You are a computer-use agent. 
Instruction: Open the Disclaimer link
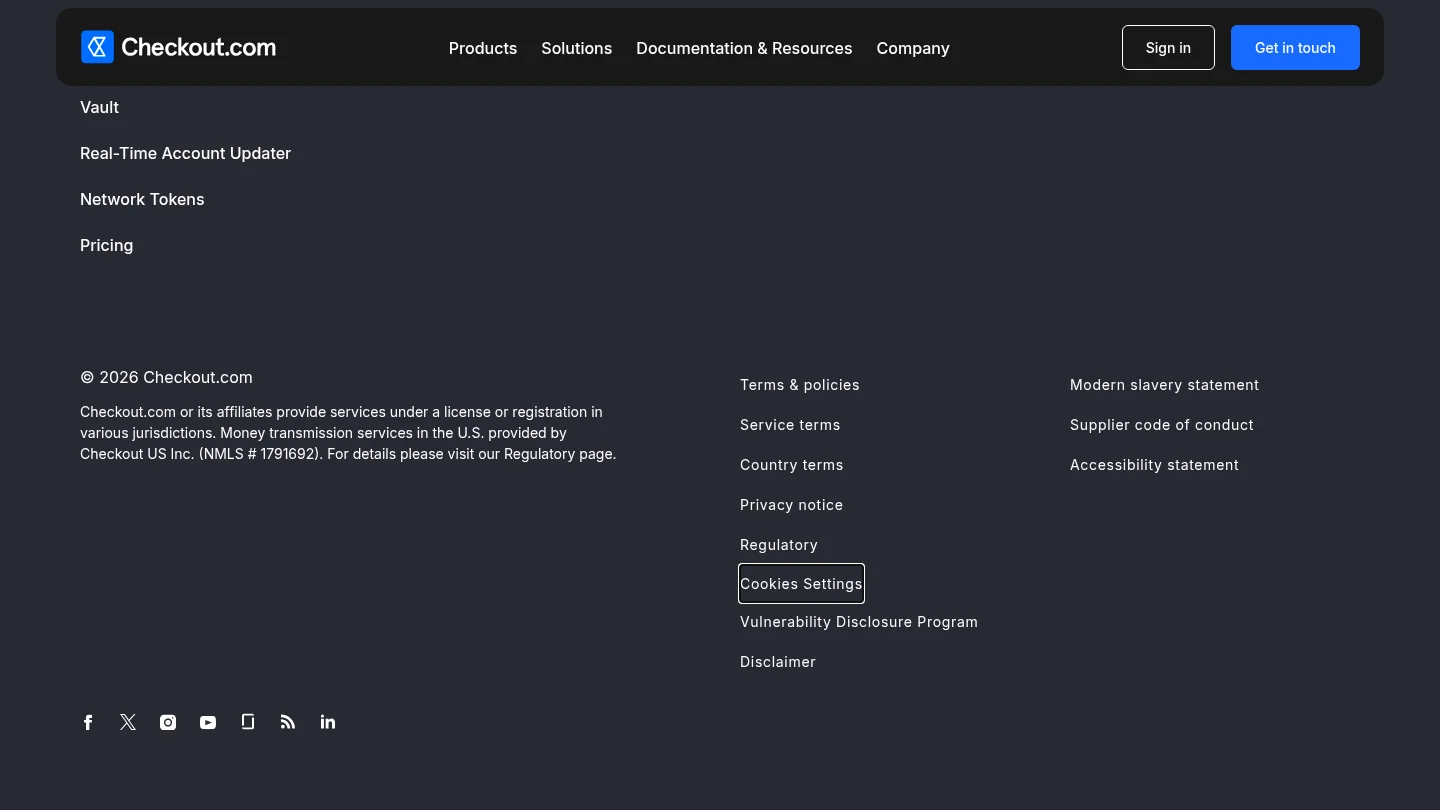778,662
